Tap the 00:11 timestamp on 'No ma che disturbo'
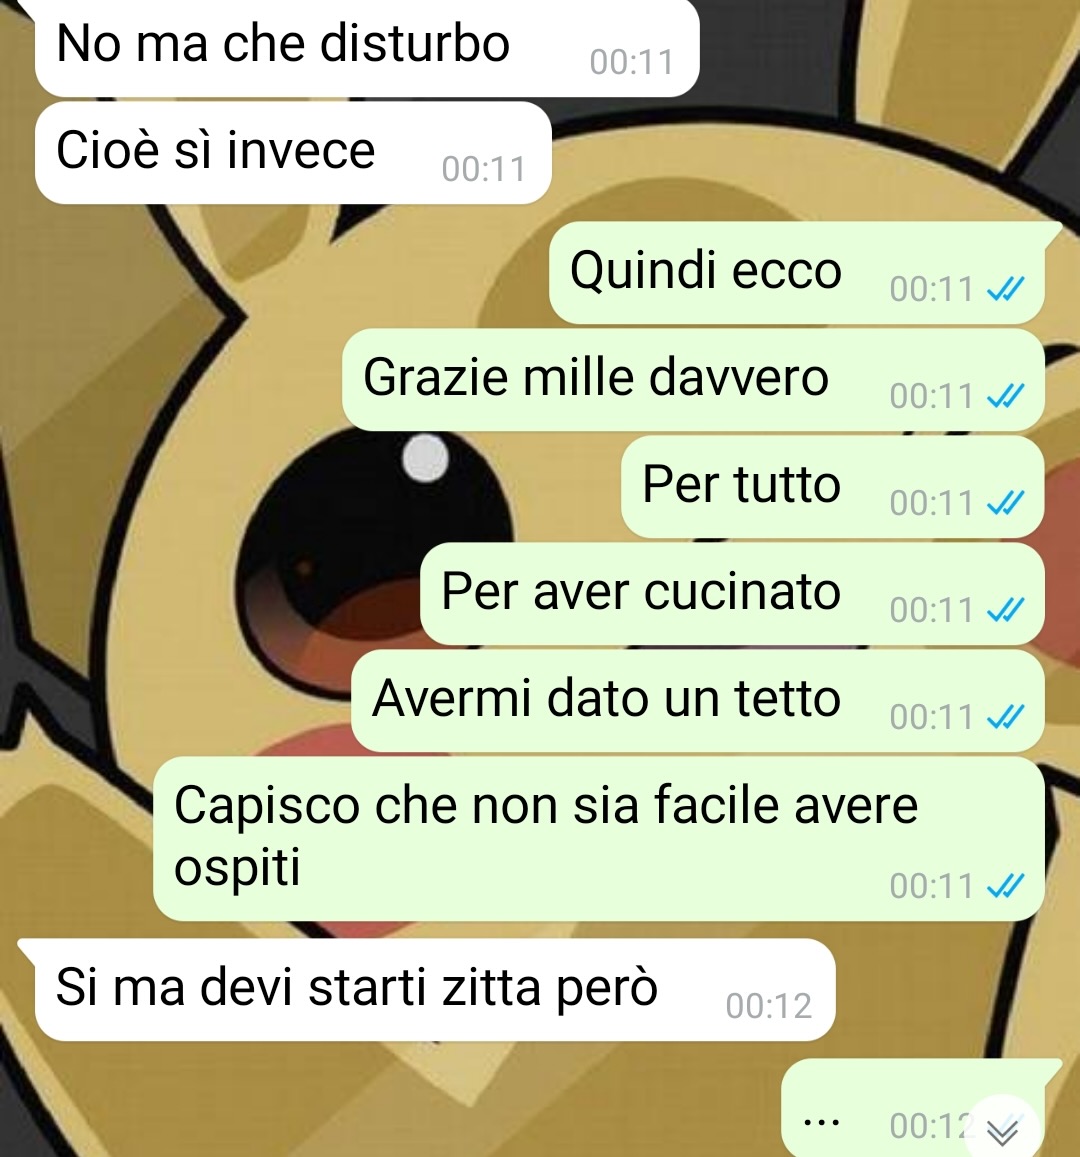 point(631,62)
